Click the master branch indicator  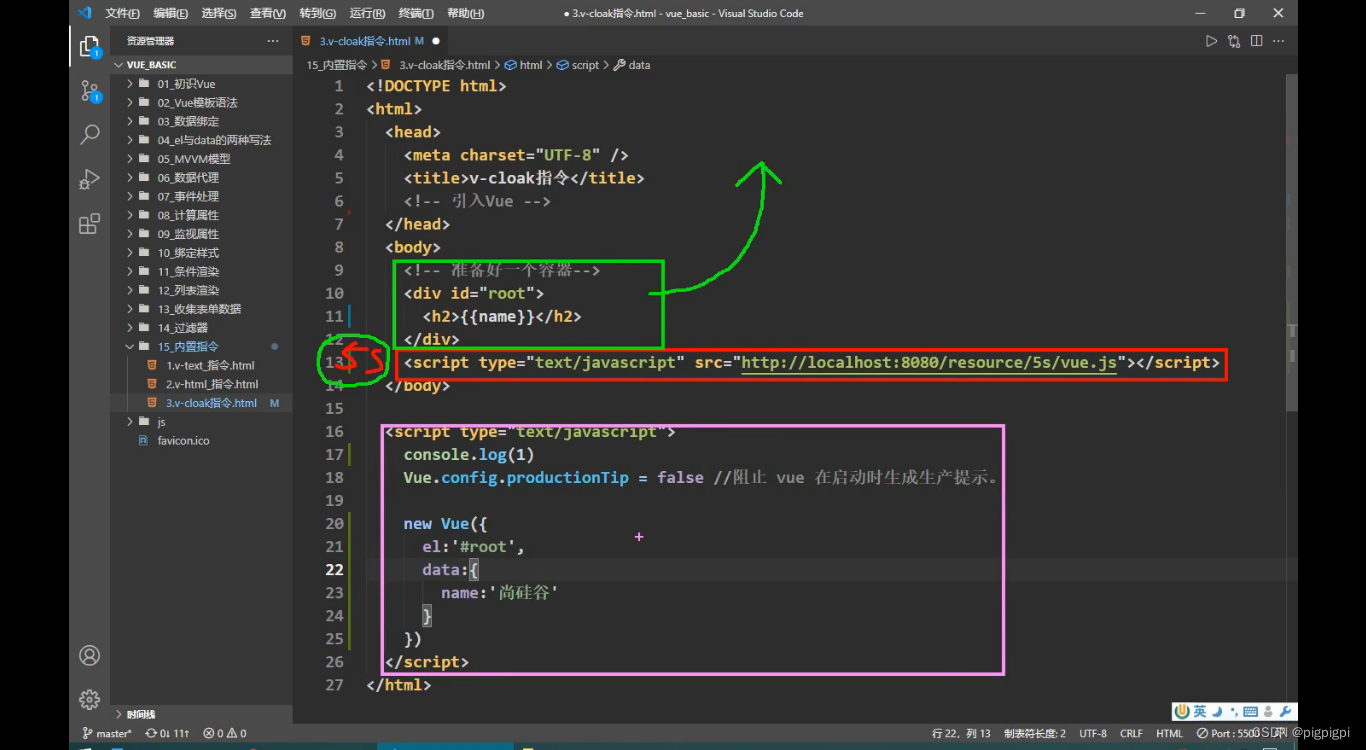click(x=107, y=733)
